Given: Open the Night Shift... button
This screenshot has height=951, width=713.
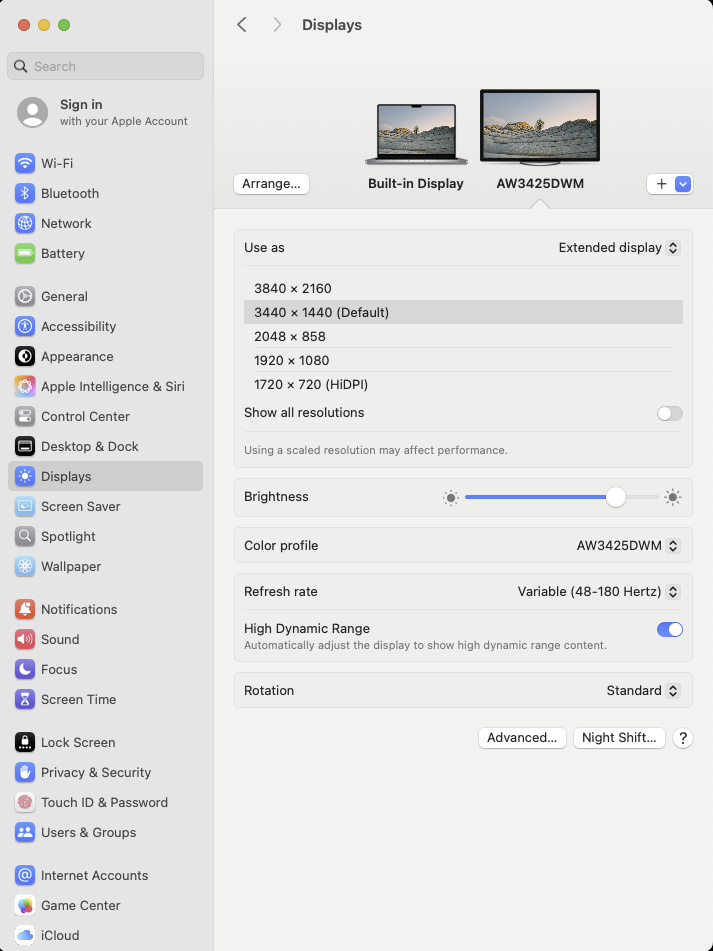Looking at the screenshot, I should [x=619, y=738].
